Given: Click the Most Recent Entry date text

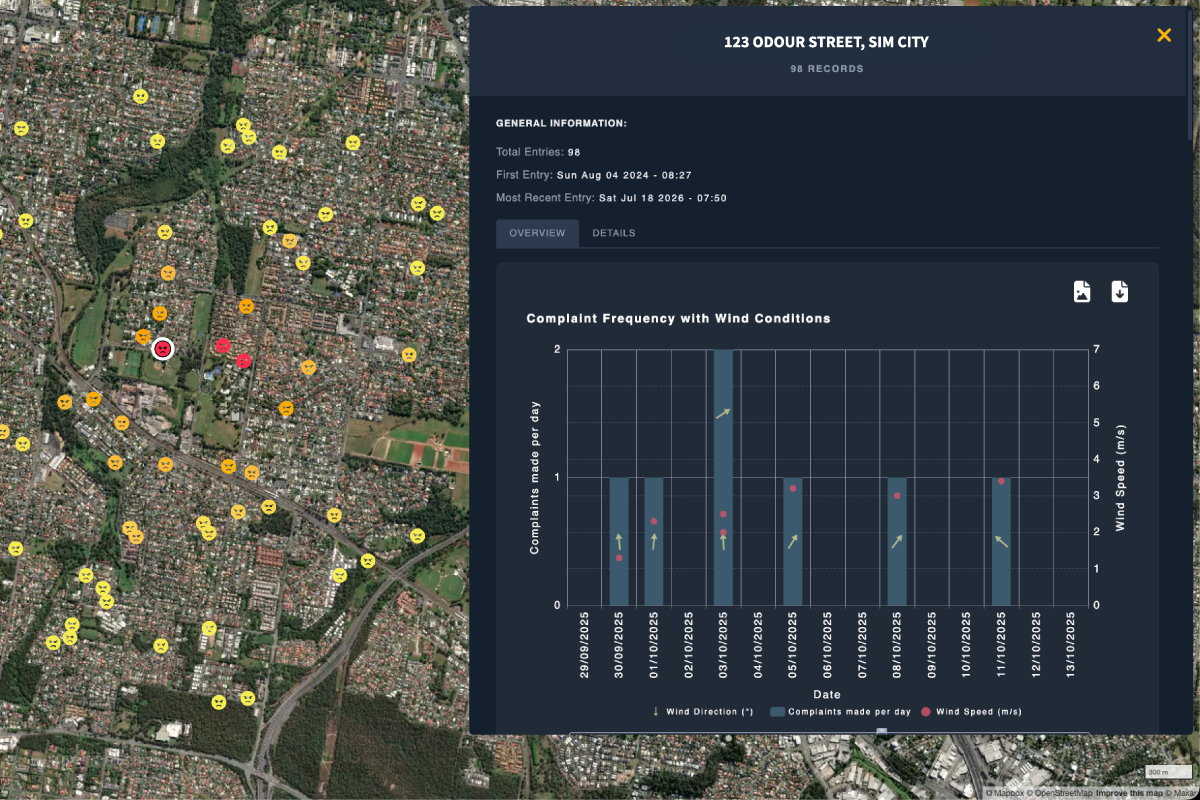Looking at the screenshot, I should pos(662,198).
